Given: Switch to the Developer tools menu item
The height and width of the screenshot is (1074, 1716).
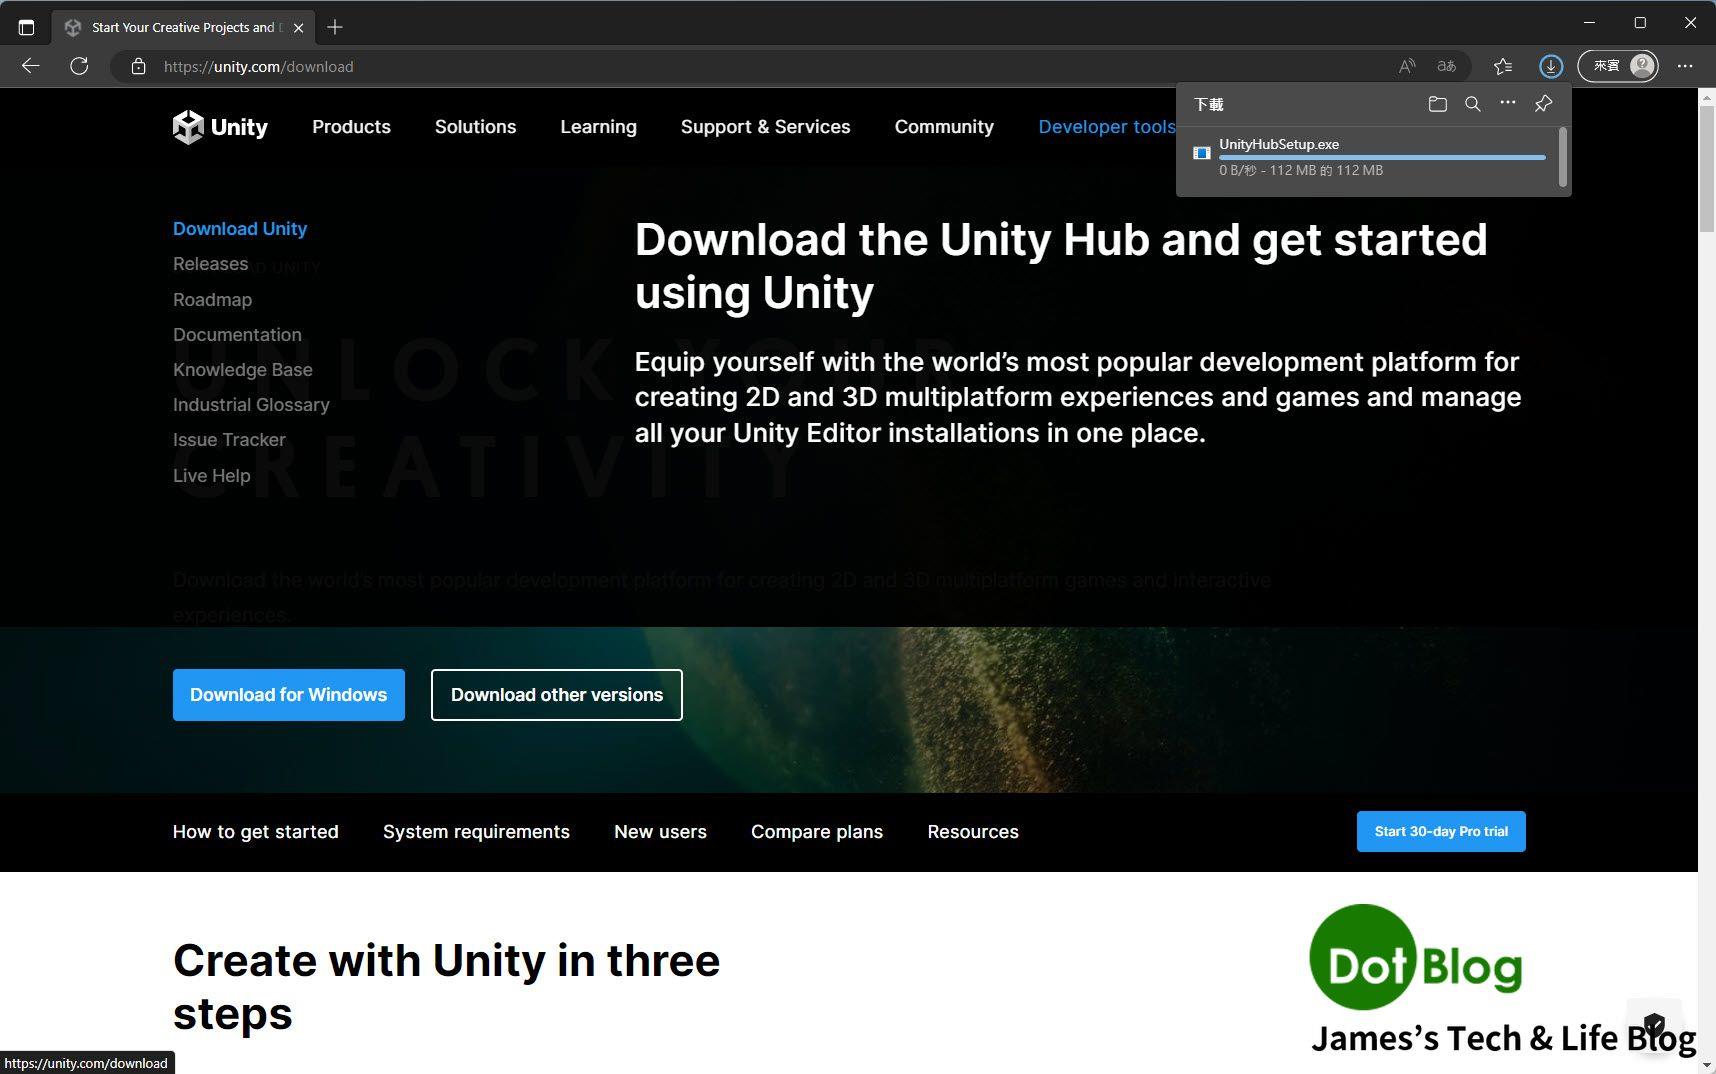Looking at the screenshot, I should pos(1106,127).
